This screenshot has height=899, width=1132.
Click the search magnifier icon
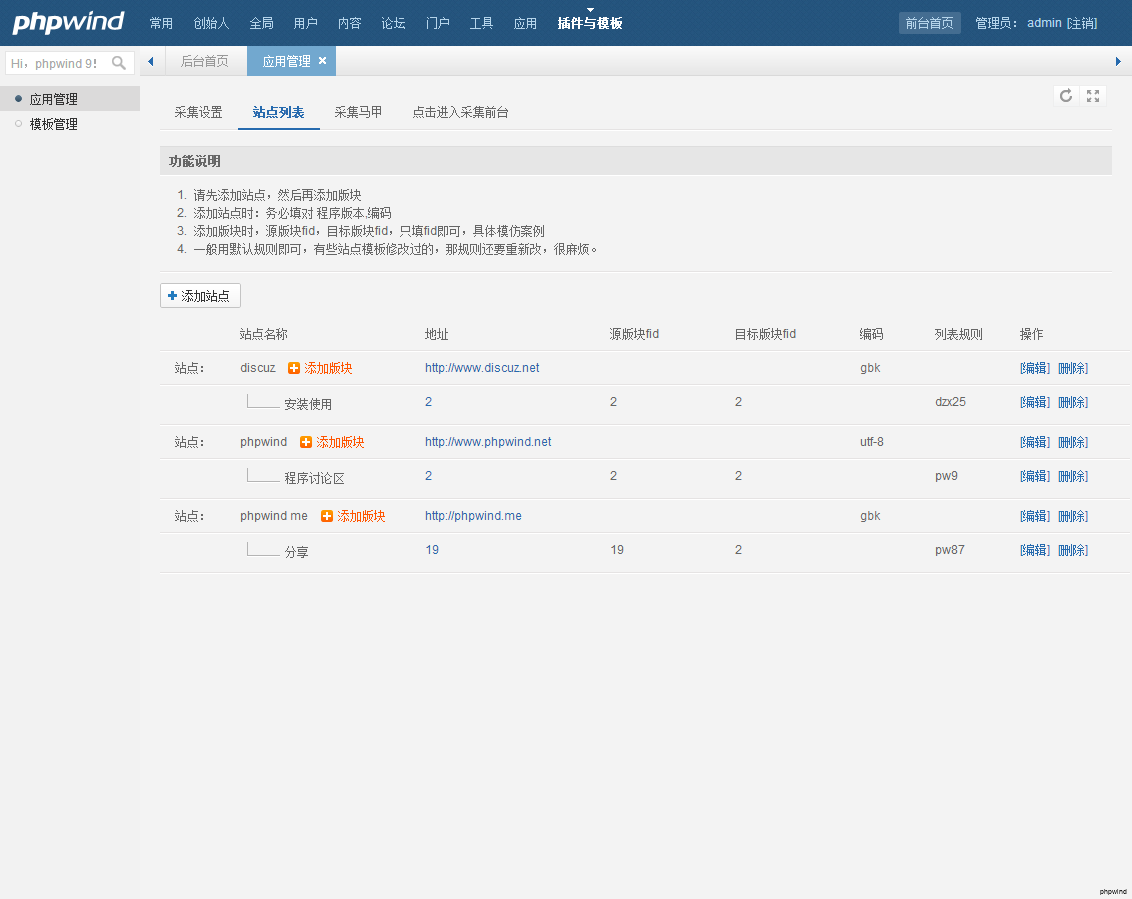coord(119,63)
